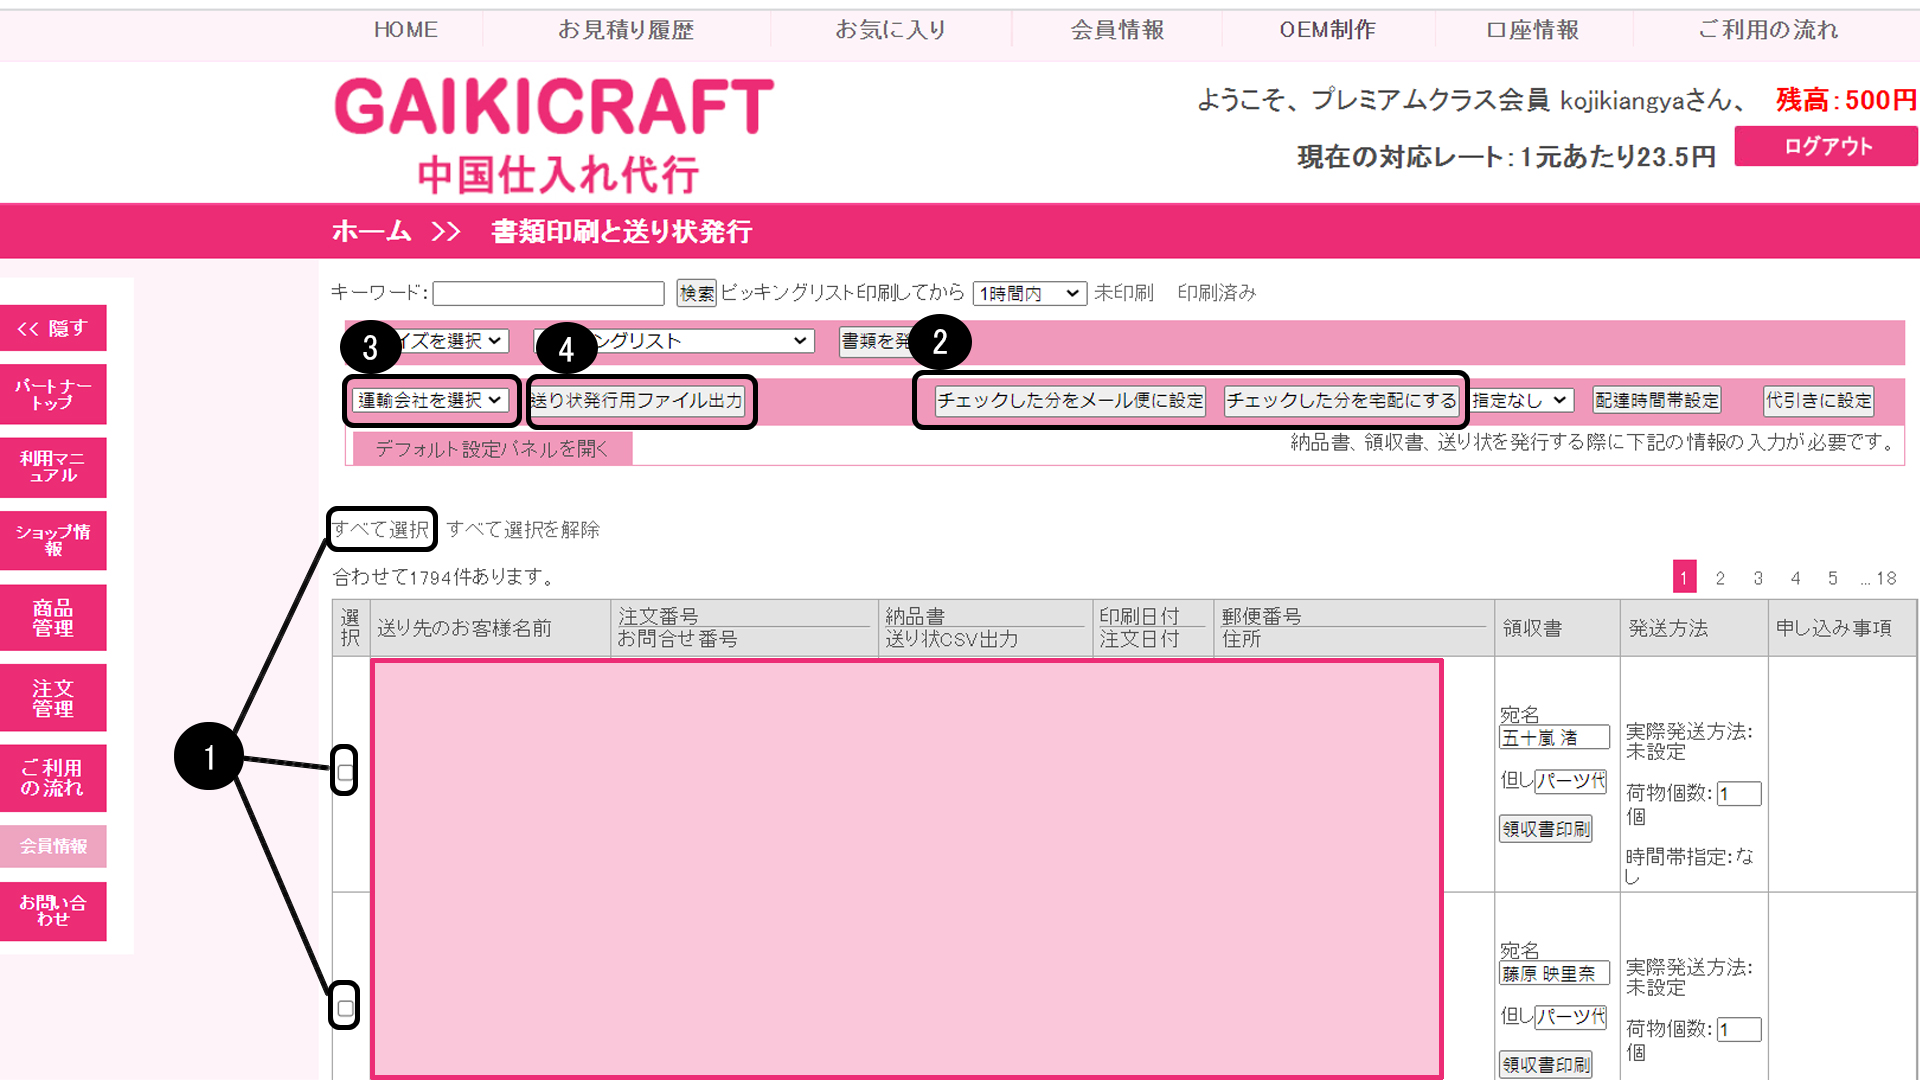Check the second order row's selection checkbox
The image size is (1920, 1080).
tap(345, 1008)
